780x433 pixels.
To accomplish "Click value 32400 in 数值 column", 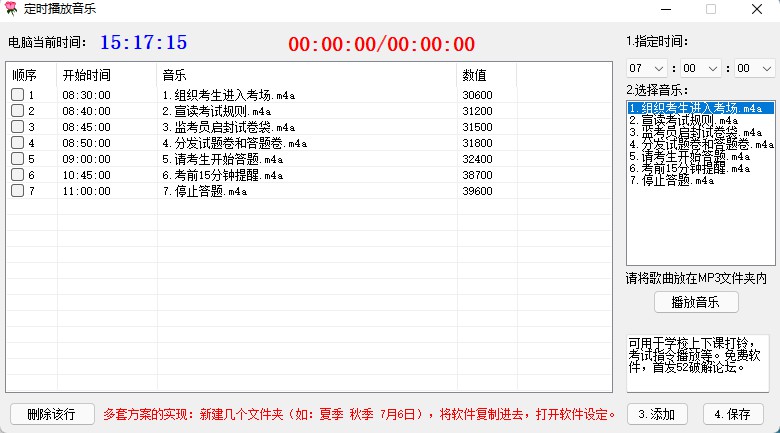I will pos(477,159).
